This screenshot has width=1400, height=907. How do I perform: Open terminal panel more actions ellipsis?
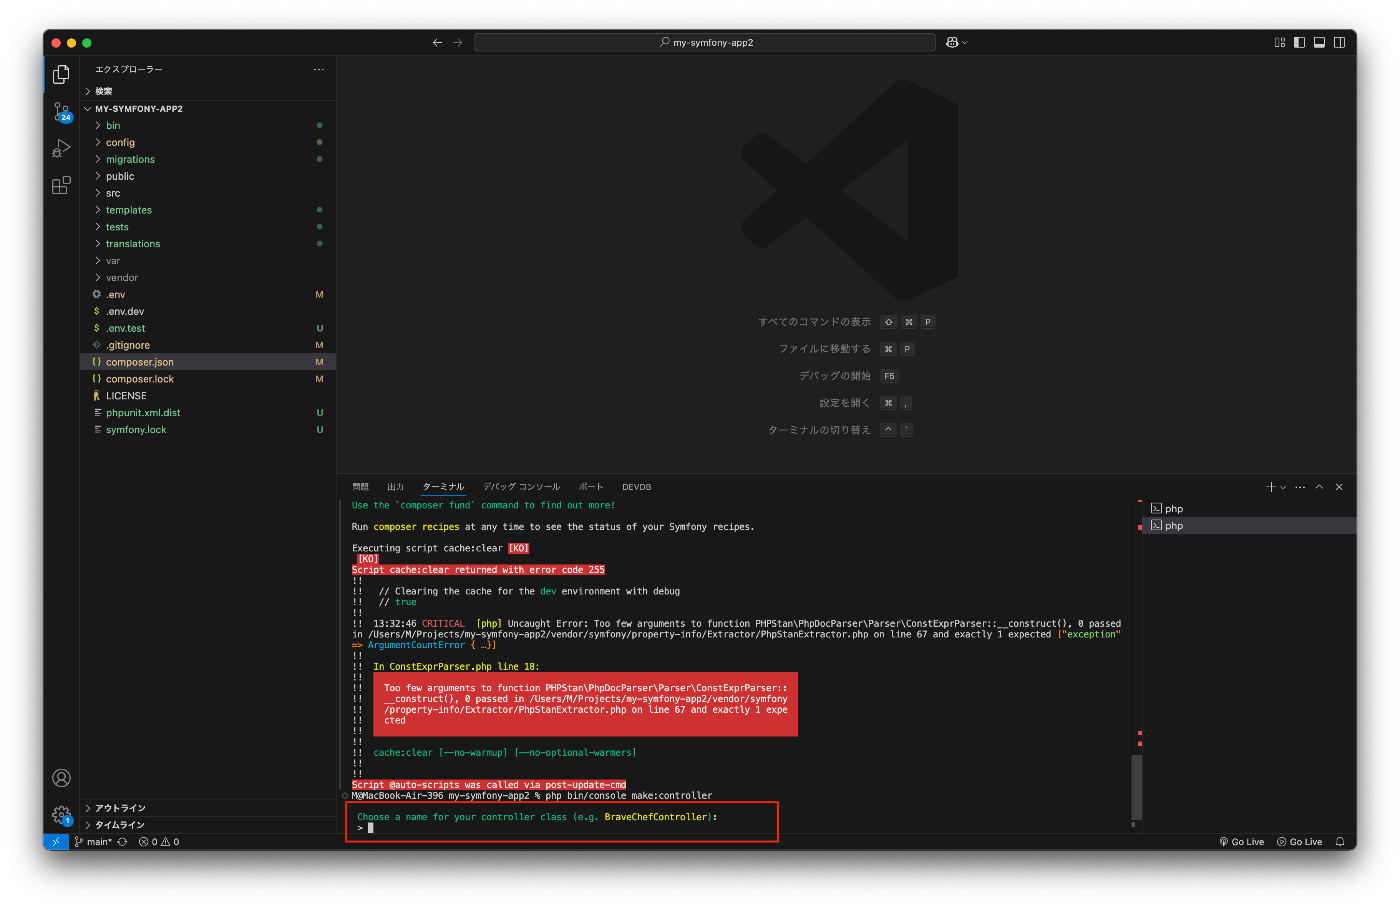click(1300, 487)
